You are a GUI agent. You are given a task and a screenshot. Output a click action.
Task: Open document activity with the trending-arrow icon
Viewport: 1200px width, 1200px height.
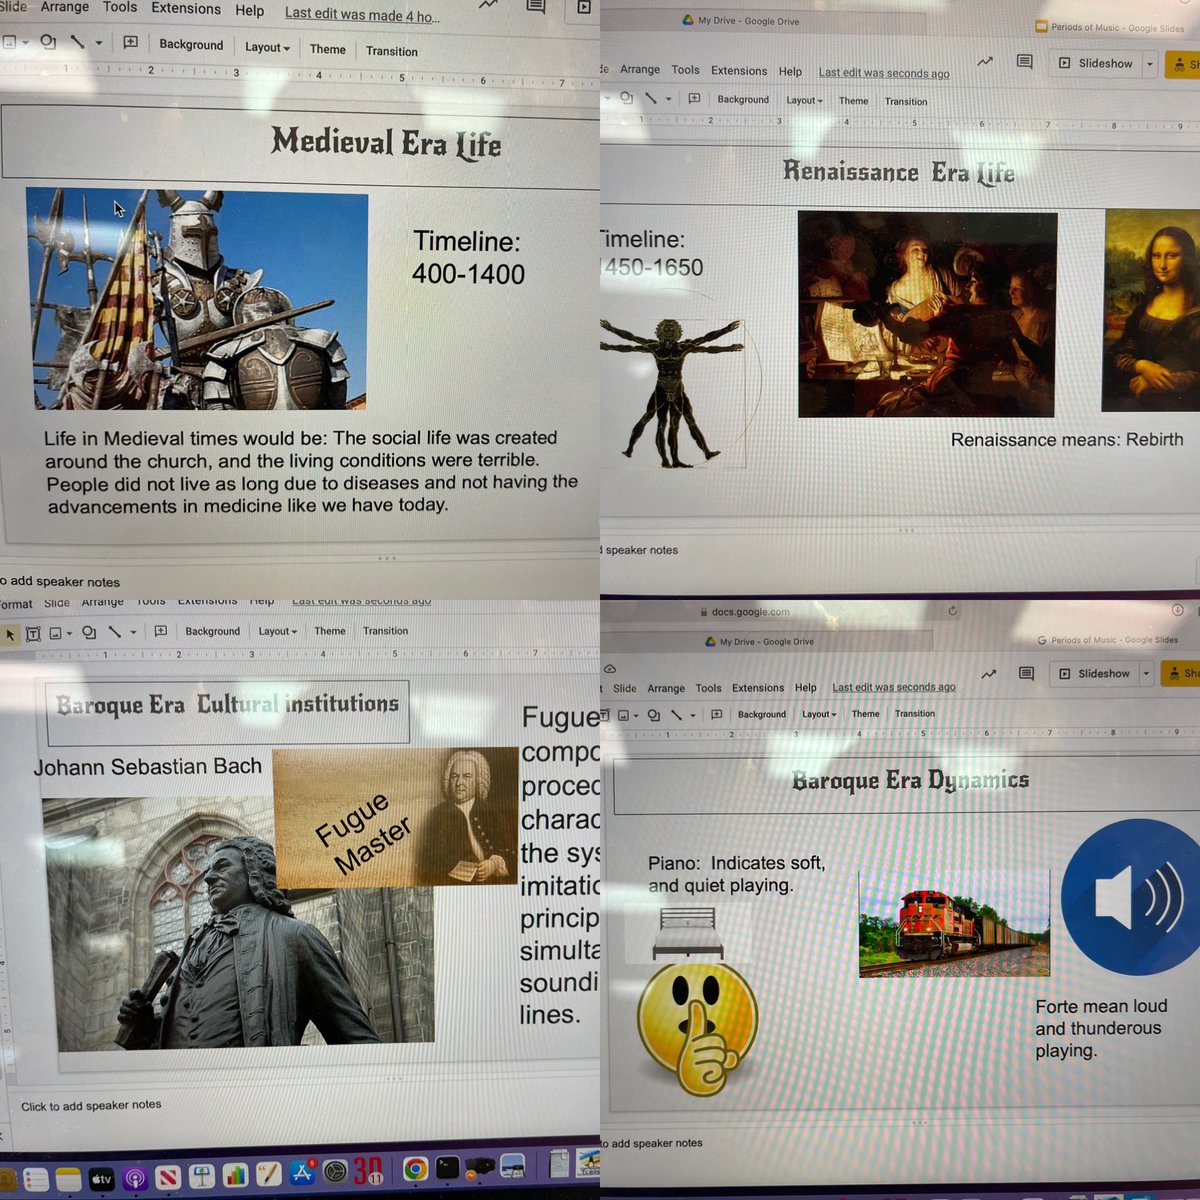click(985, 62)
